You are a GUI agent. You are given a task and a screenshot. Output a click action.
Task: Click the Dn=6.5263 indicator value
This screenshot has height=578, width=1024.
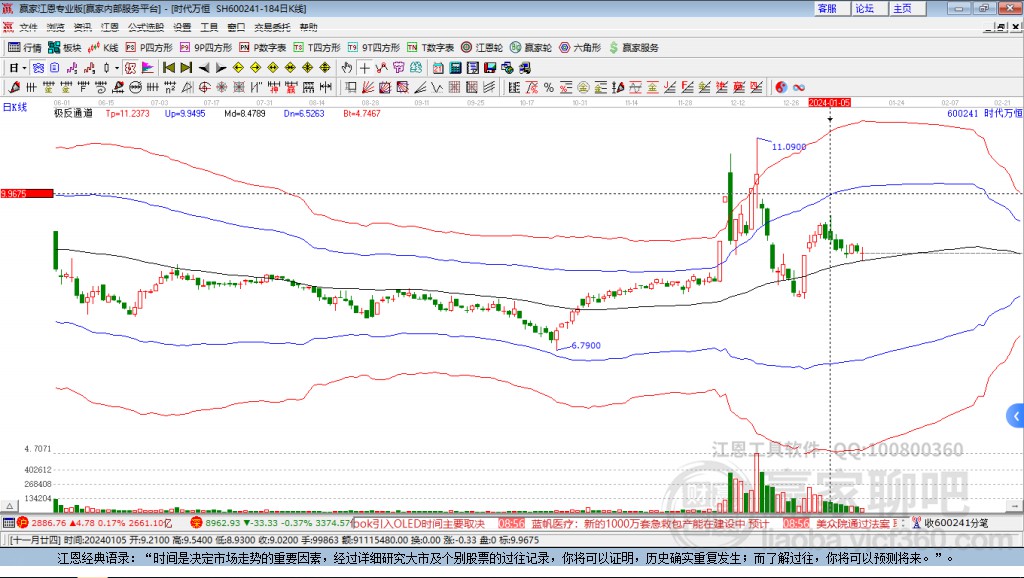[304, 113]
